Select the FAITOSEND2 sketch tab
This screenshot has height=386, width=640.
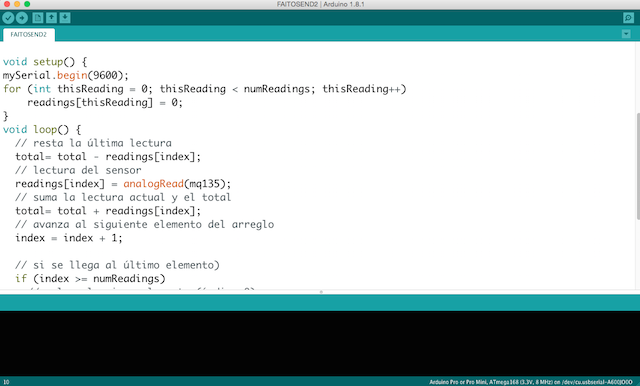click(29, 35)
